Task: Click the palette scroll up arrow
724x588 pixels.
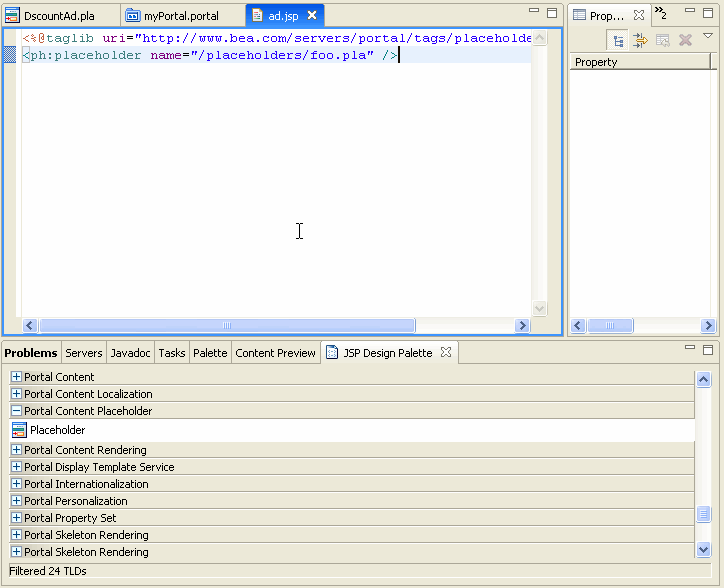Action: click(704, 380)
